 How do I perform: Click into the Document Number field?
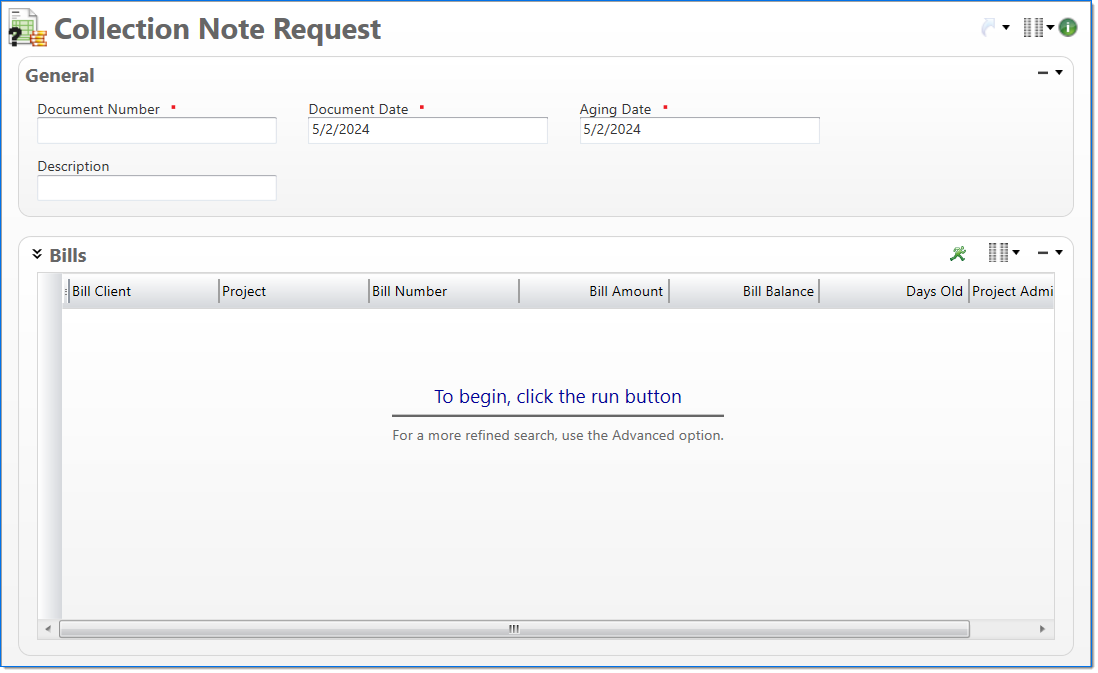tap(157, 131)
